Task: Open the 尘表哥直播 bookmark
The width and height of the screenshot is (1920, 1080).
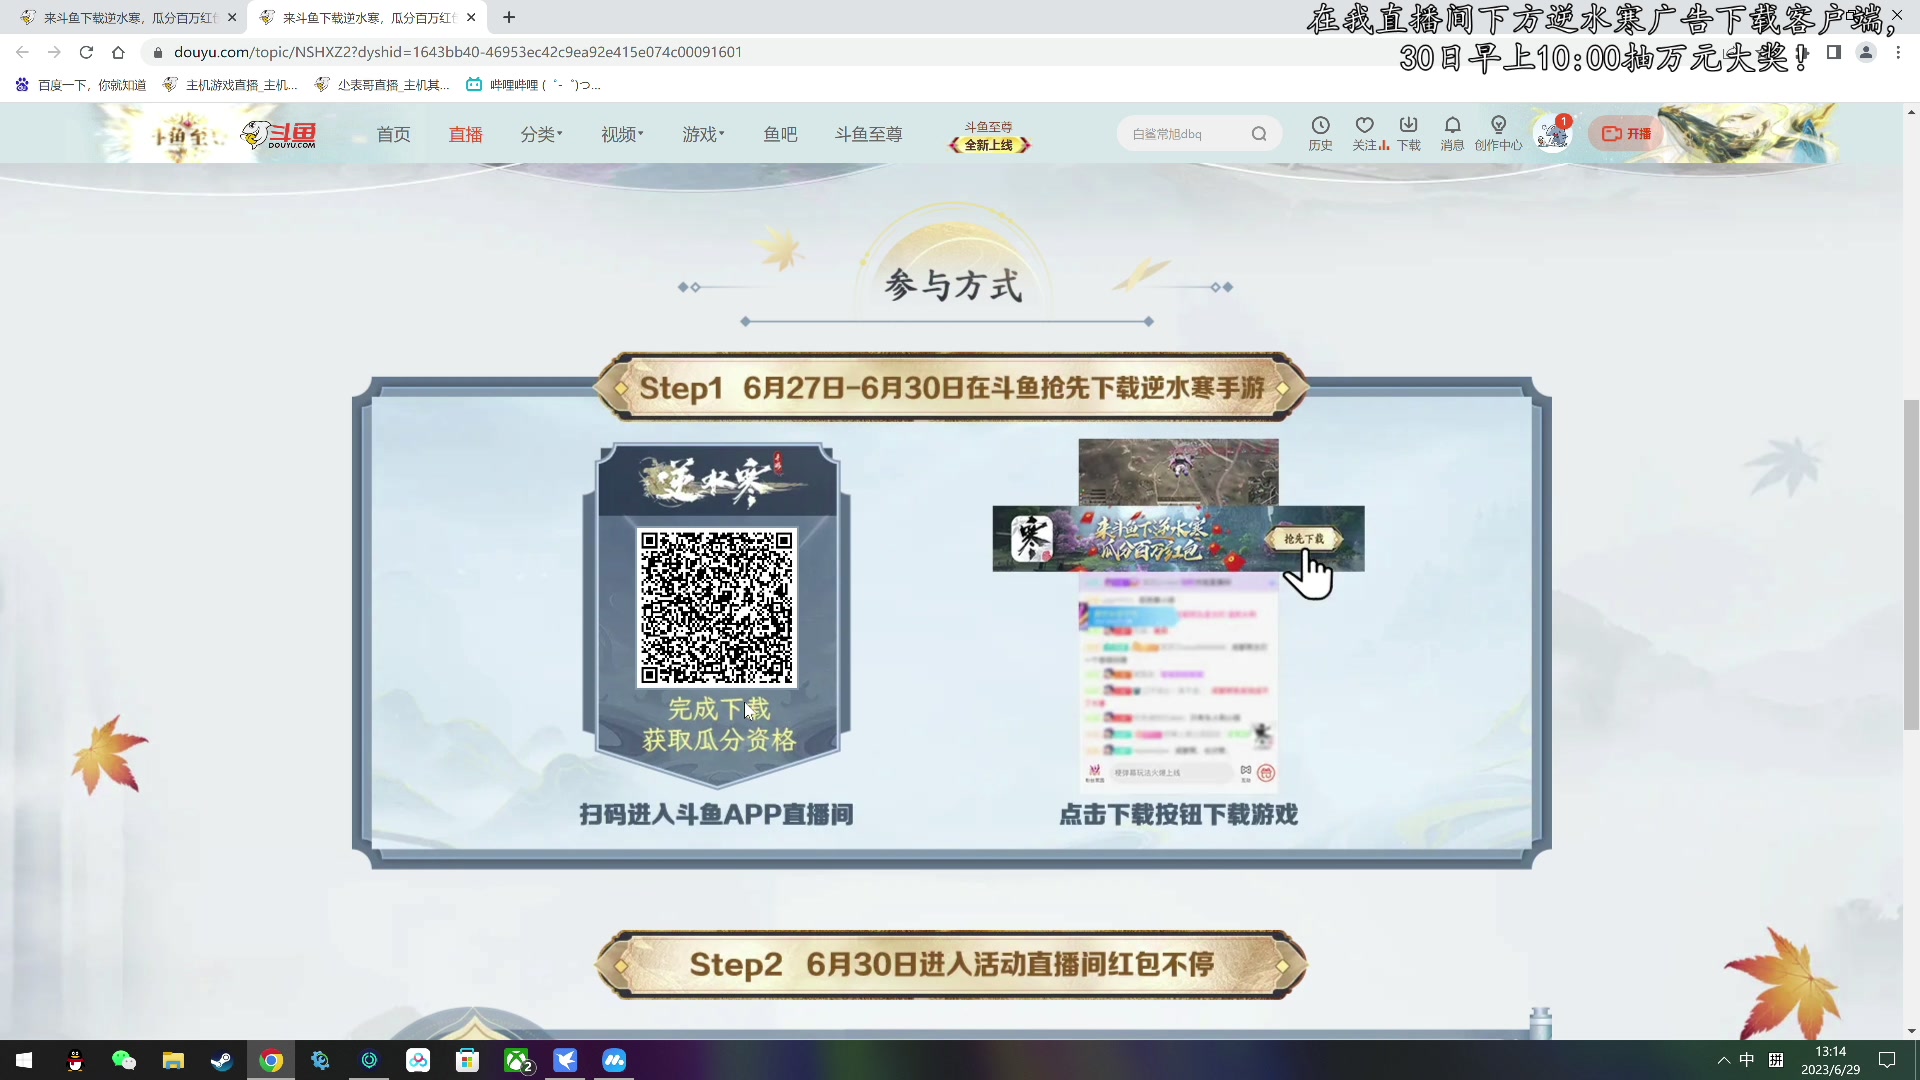Action: click(382, 85)
